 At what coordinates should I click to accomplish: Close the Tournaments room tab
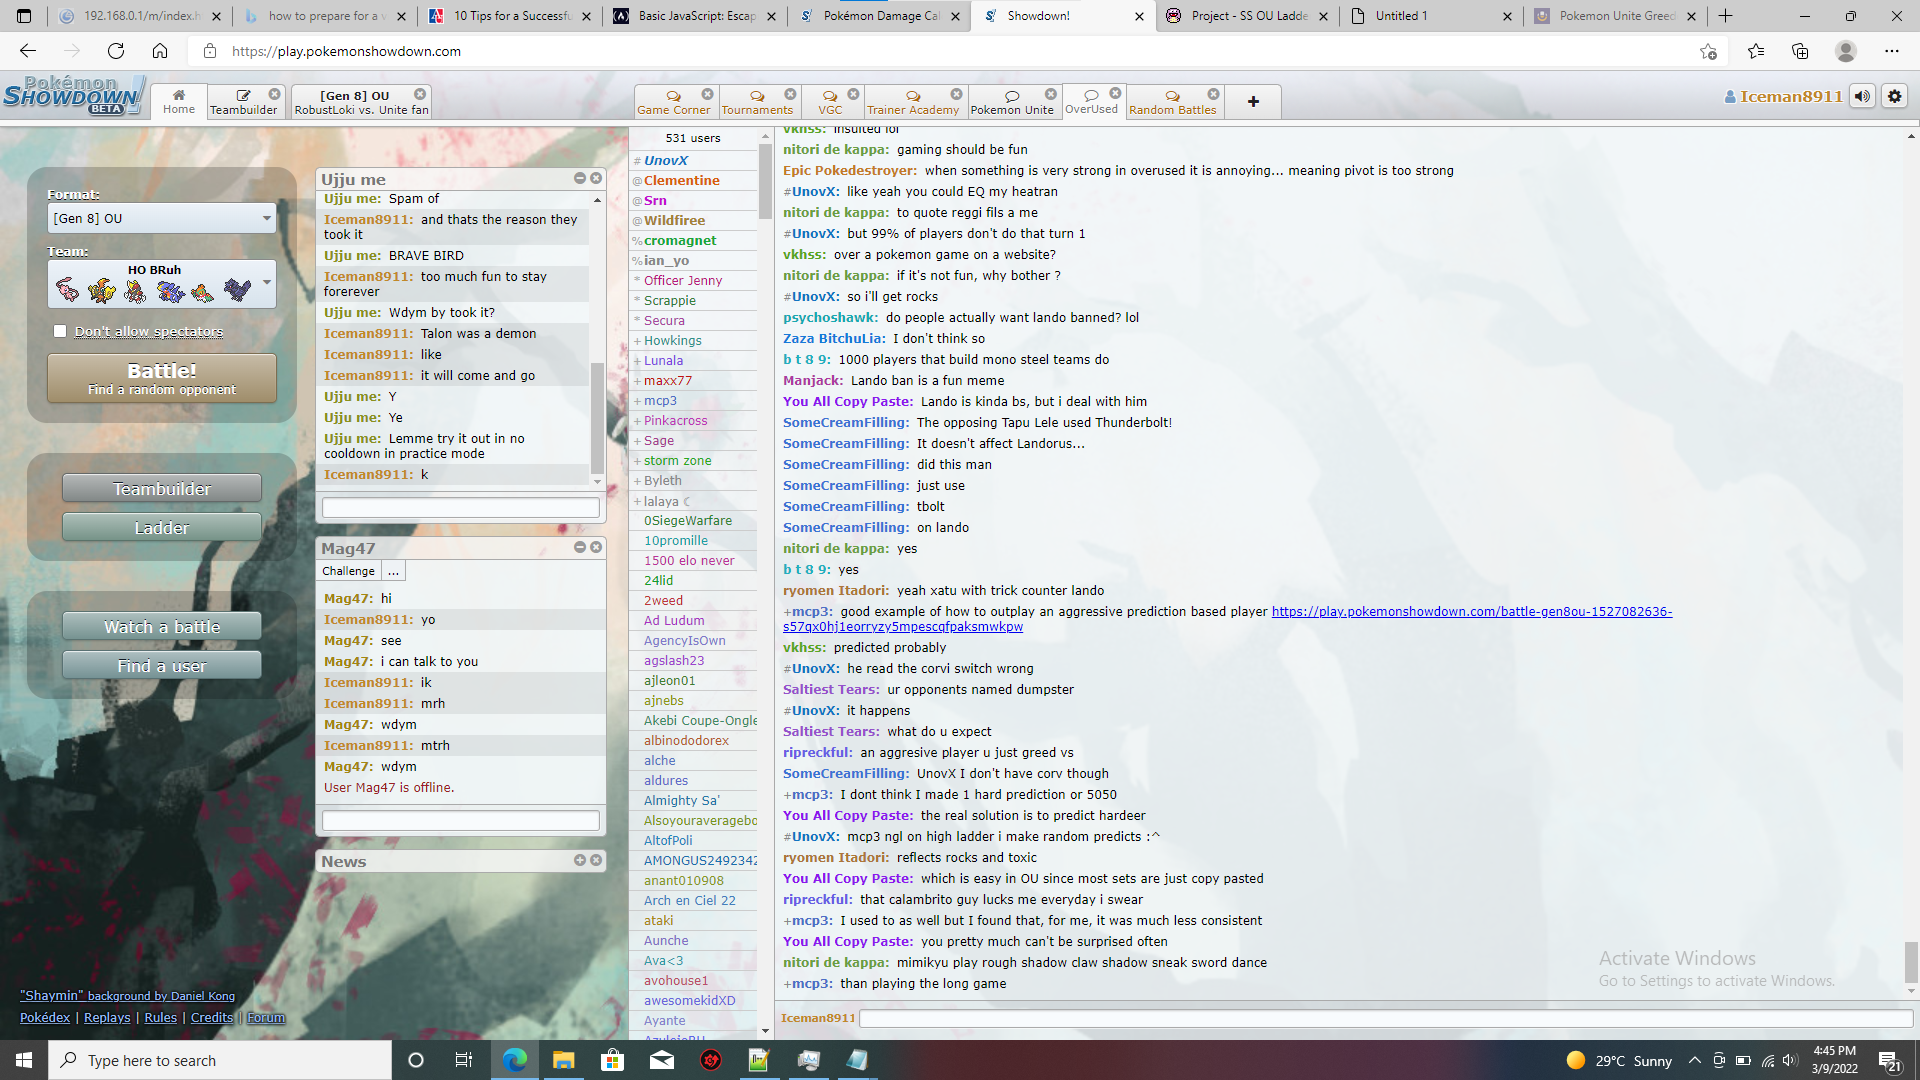pyautogui.click(x=790, y=94)
